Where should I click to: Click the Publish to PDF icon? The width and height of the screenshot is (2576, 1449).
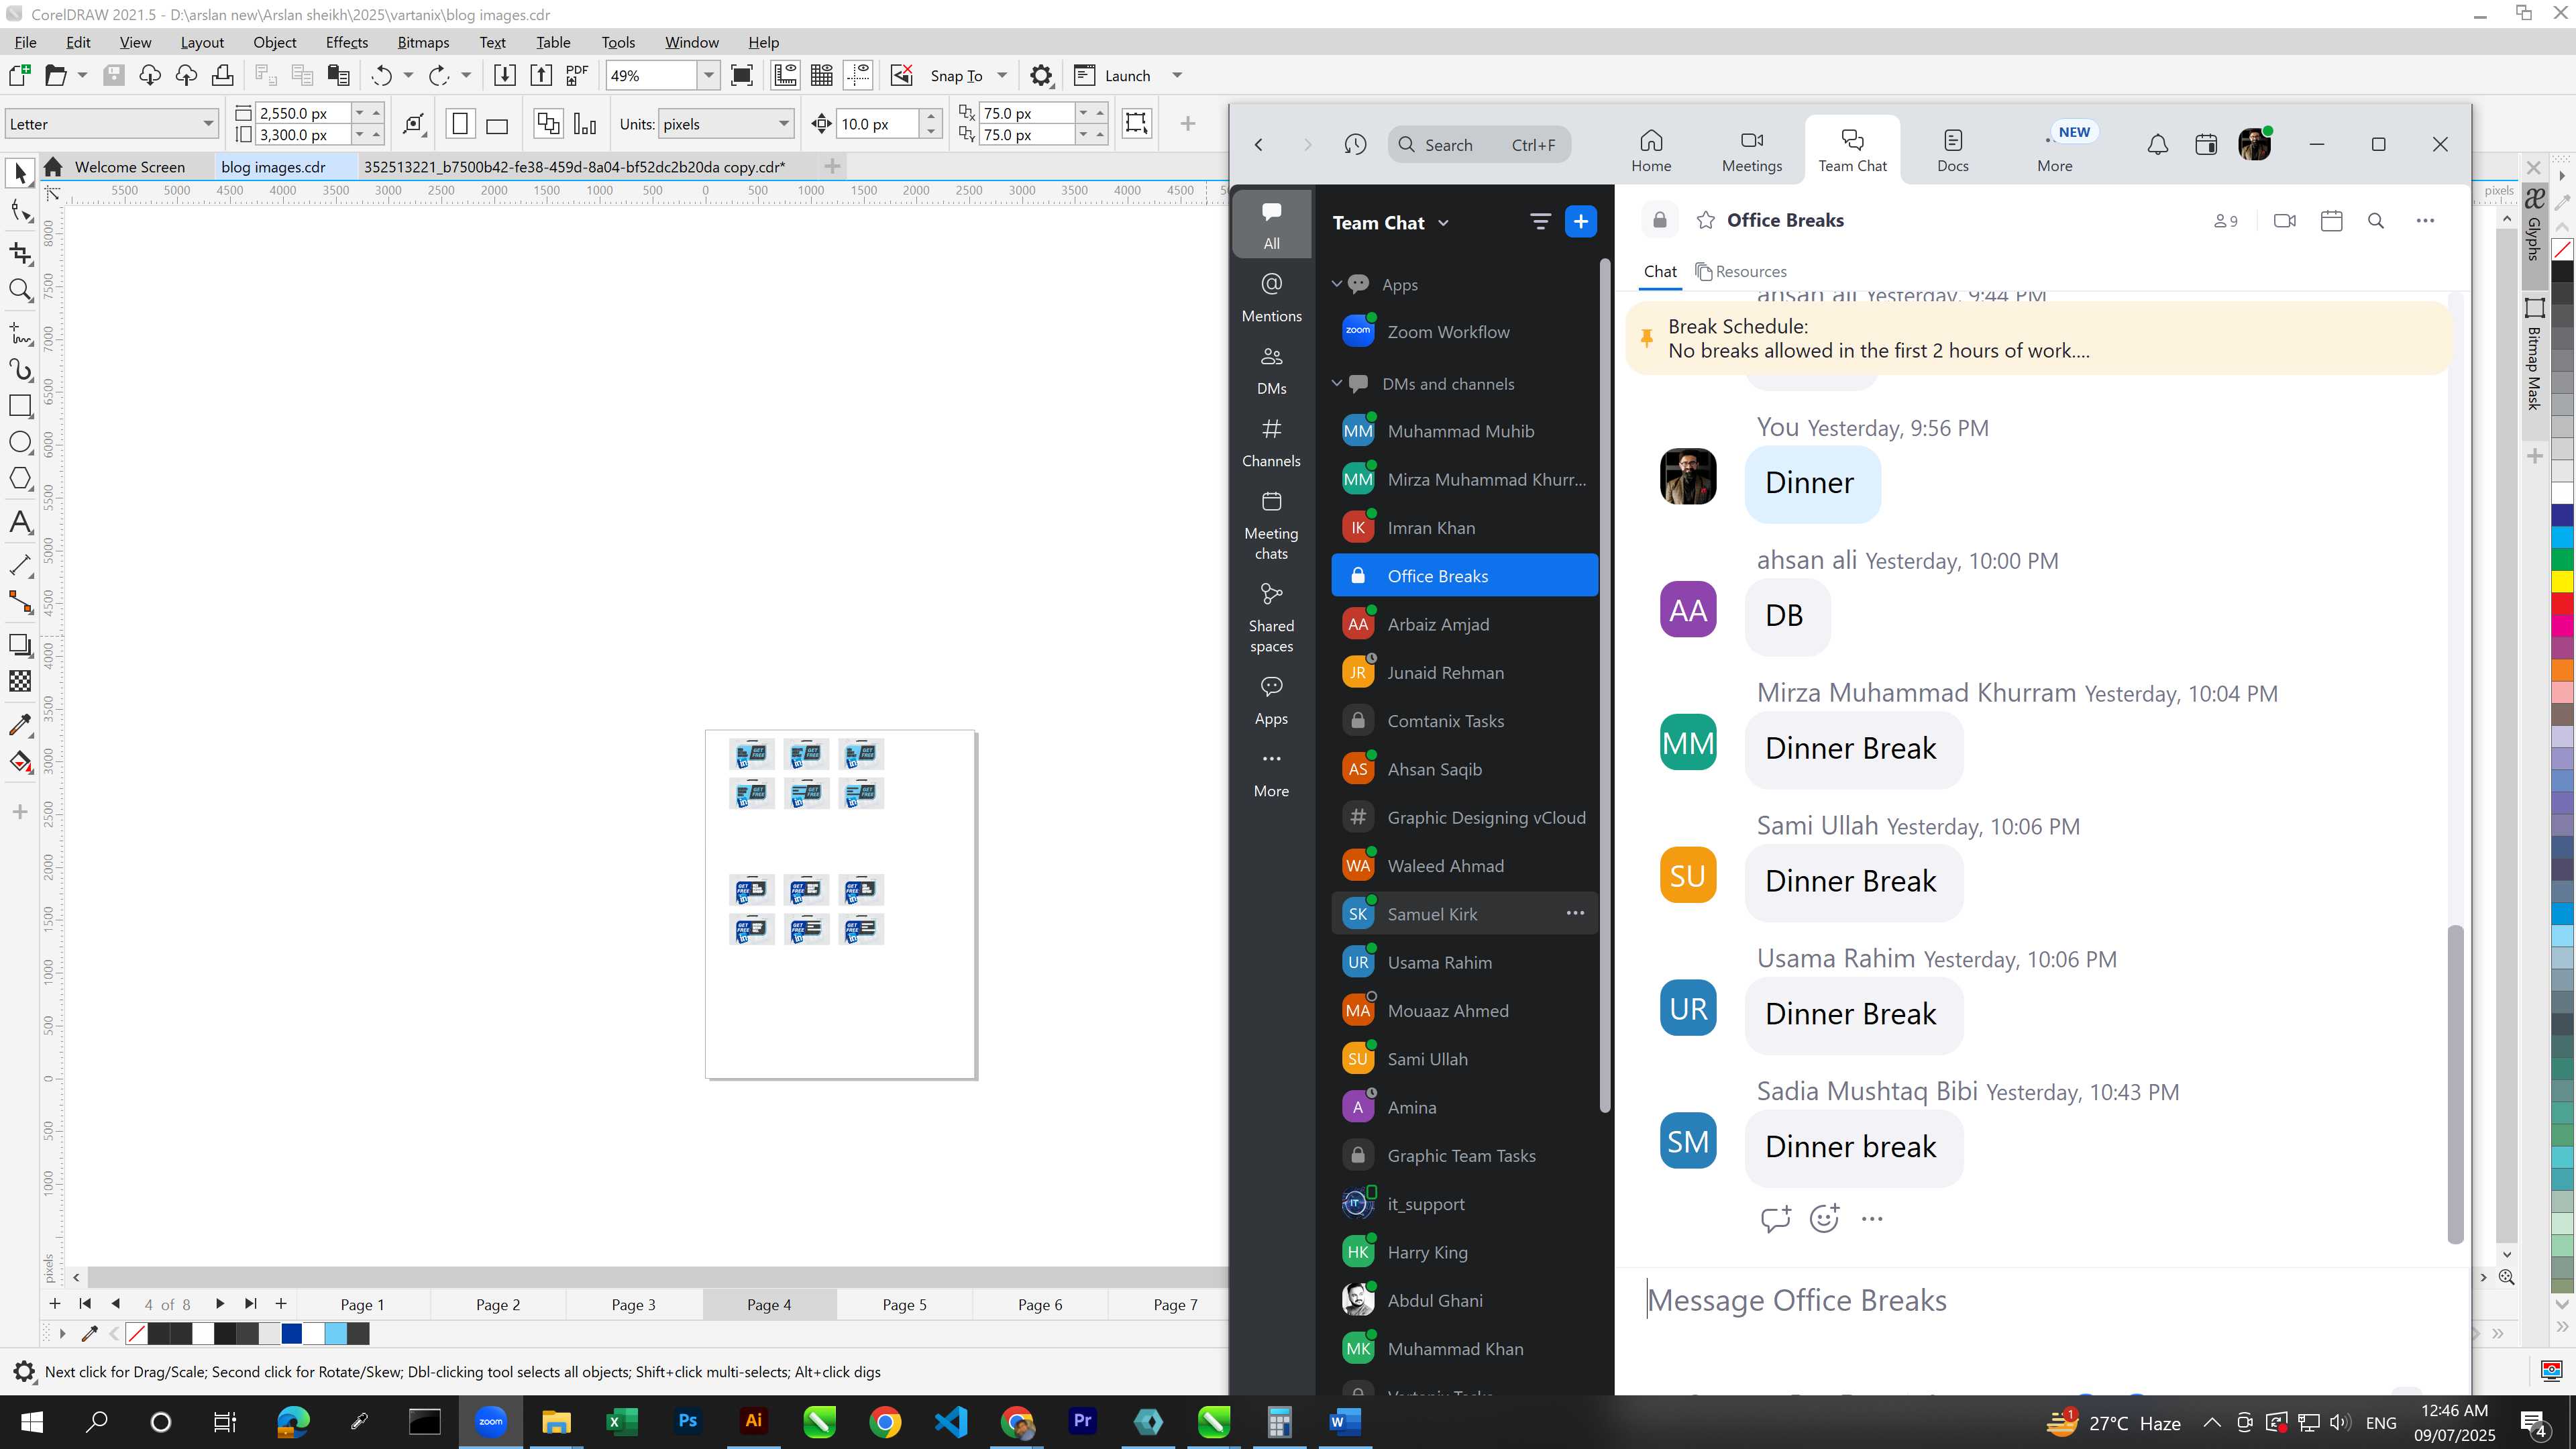point(577,75)
